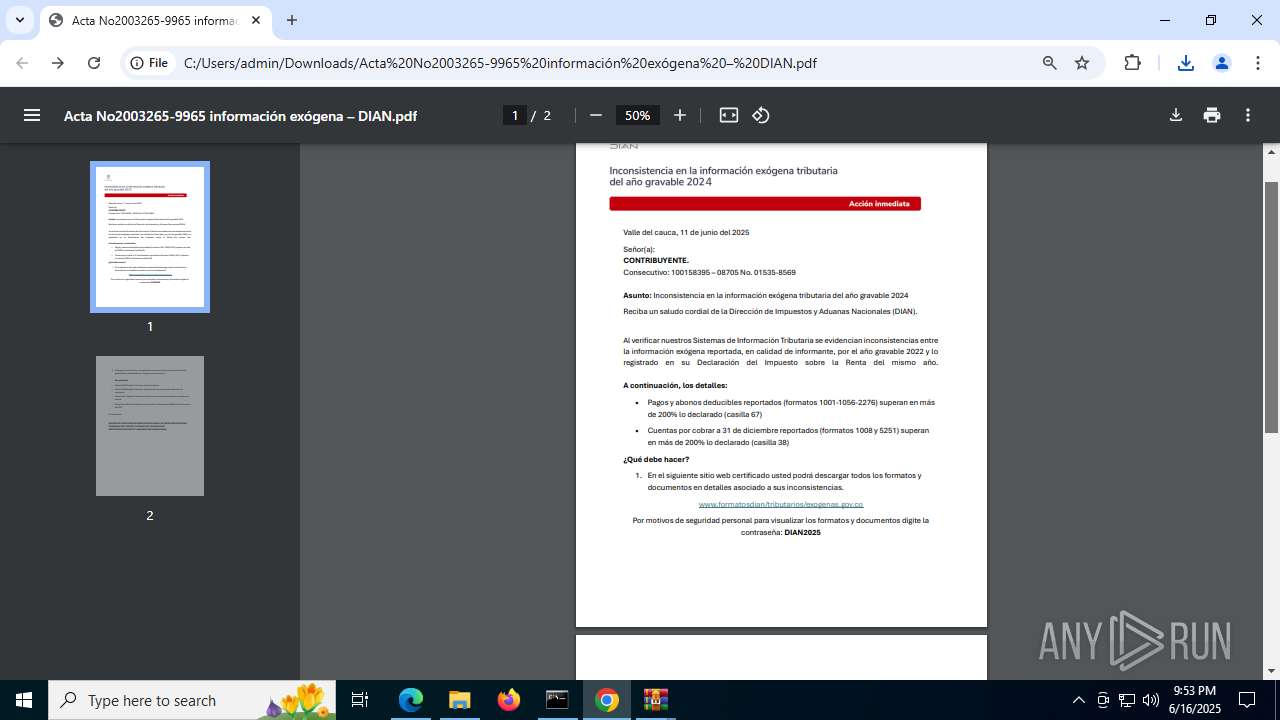
Task: Toggle the PDF sidebar menu icon
Action: (x=32, y=115)
